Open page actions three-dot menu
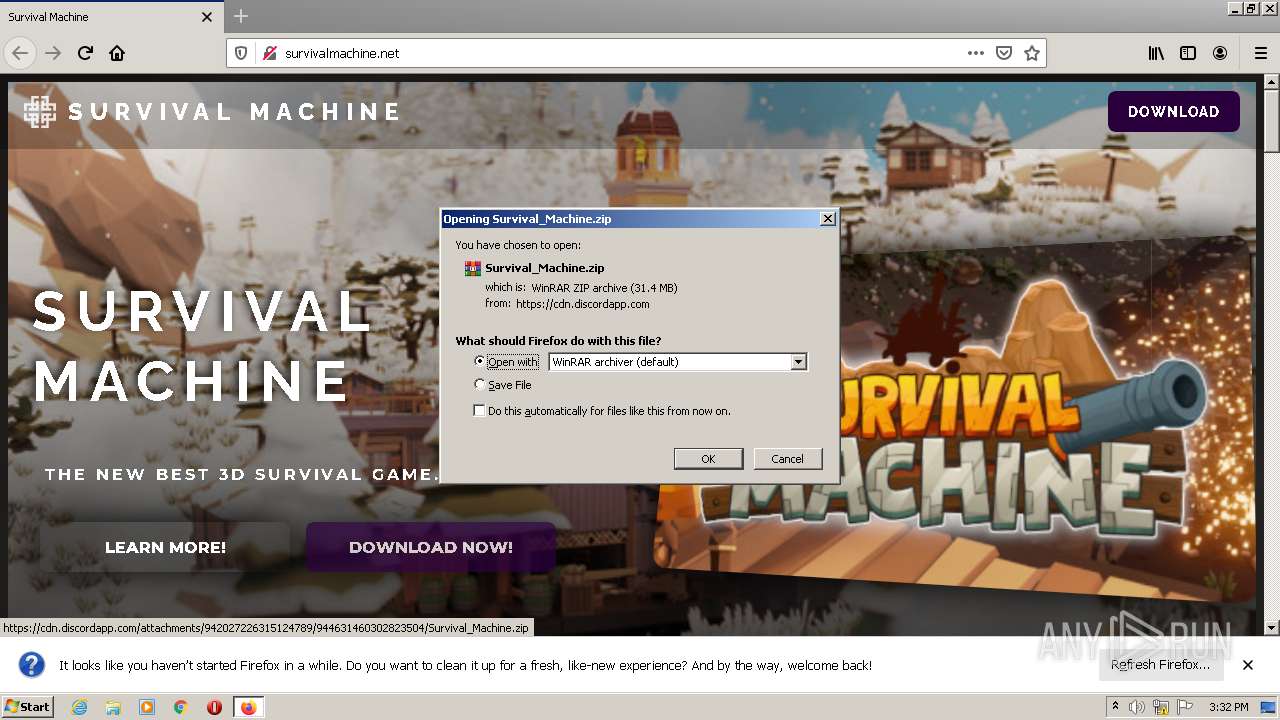The image size is (1280, 720). pyautogui.click(x=976, y=53)
